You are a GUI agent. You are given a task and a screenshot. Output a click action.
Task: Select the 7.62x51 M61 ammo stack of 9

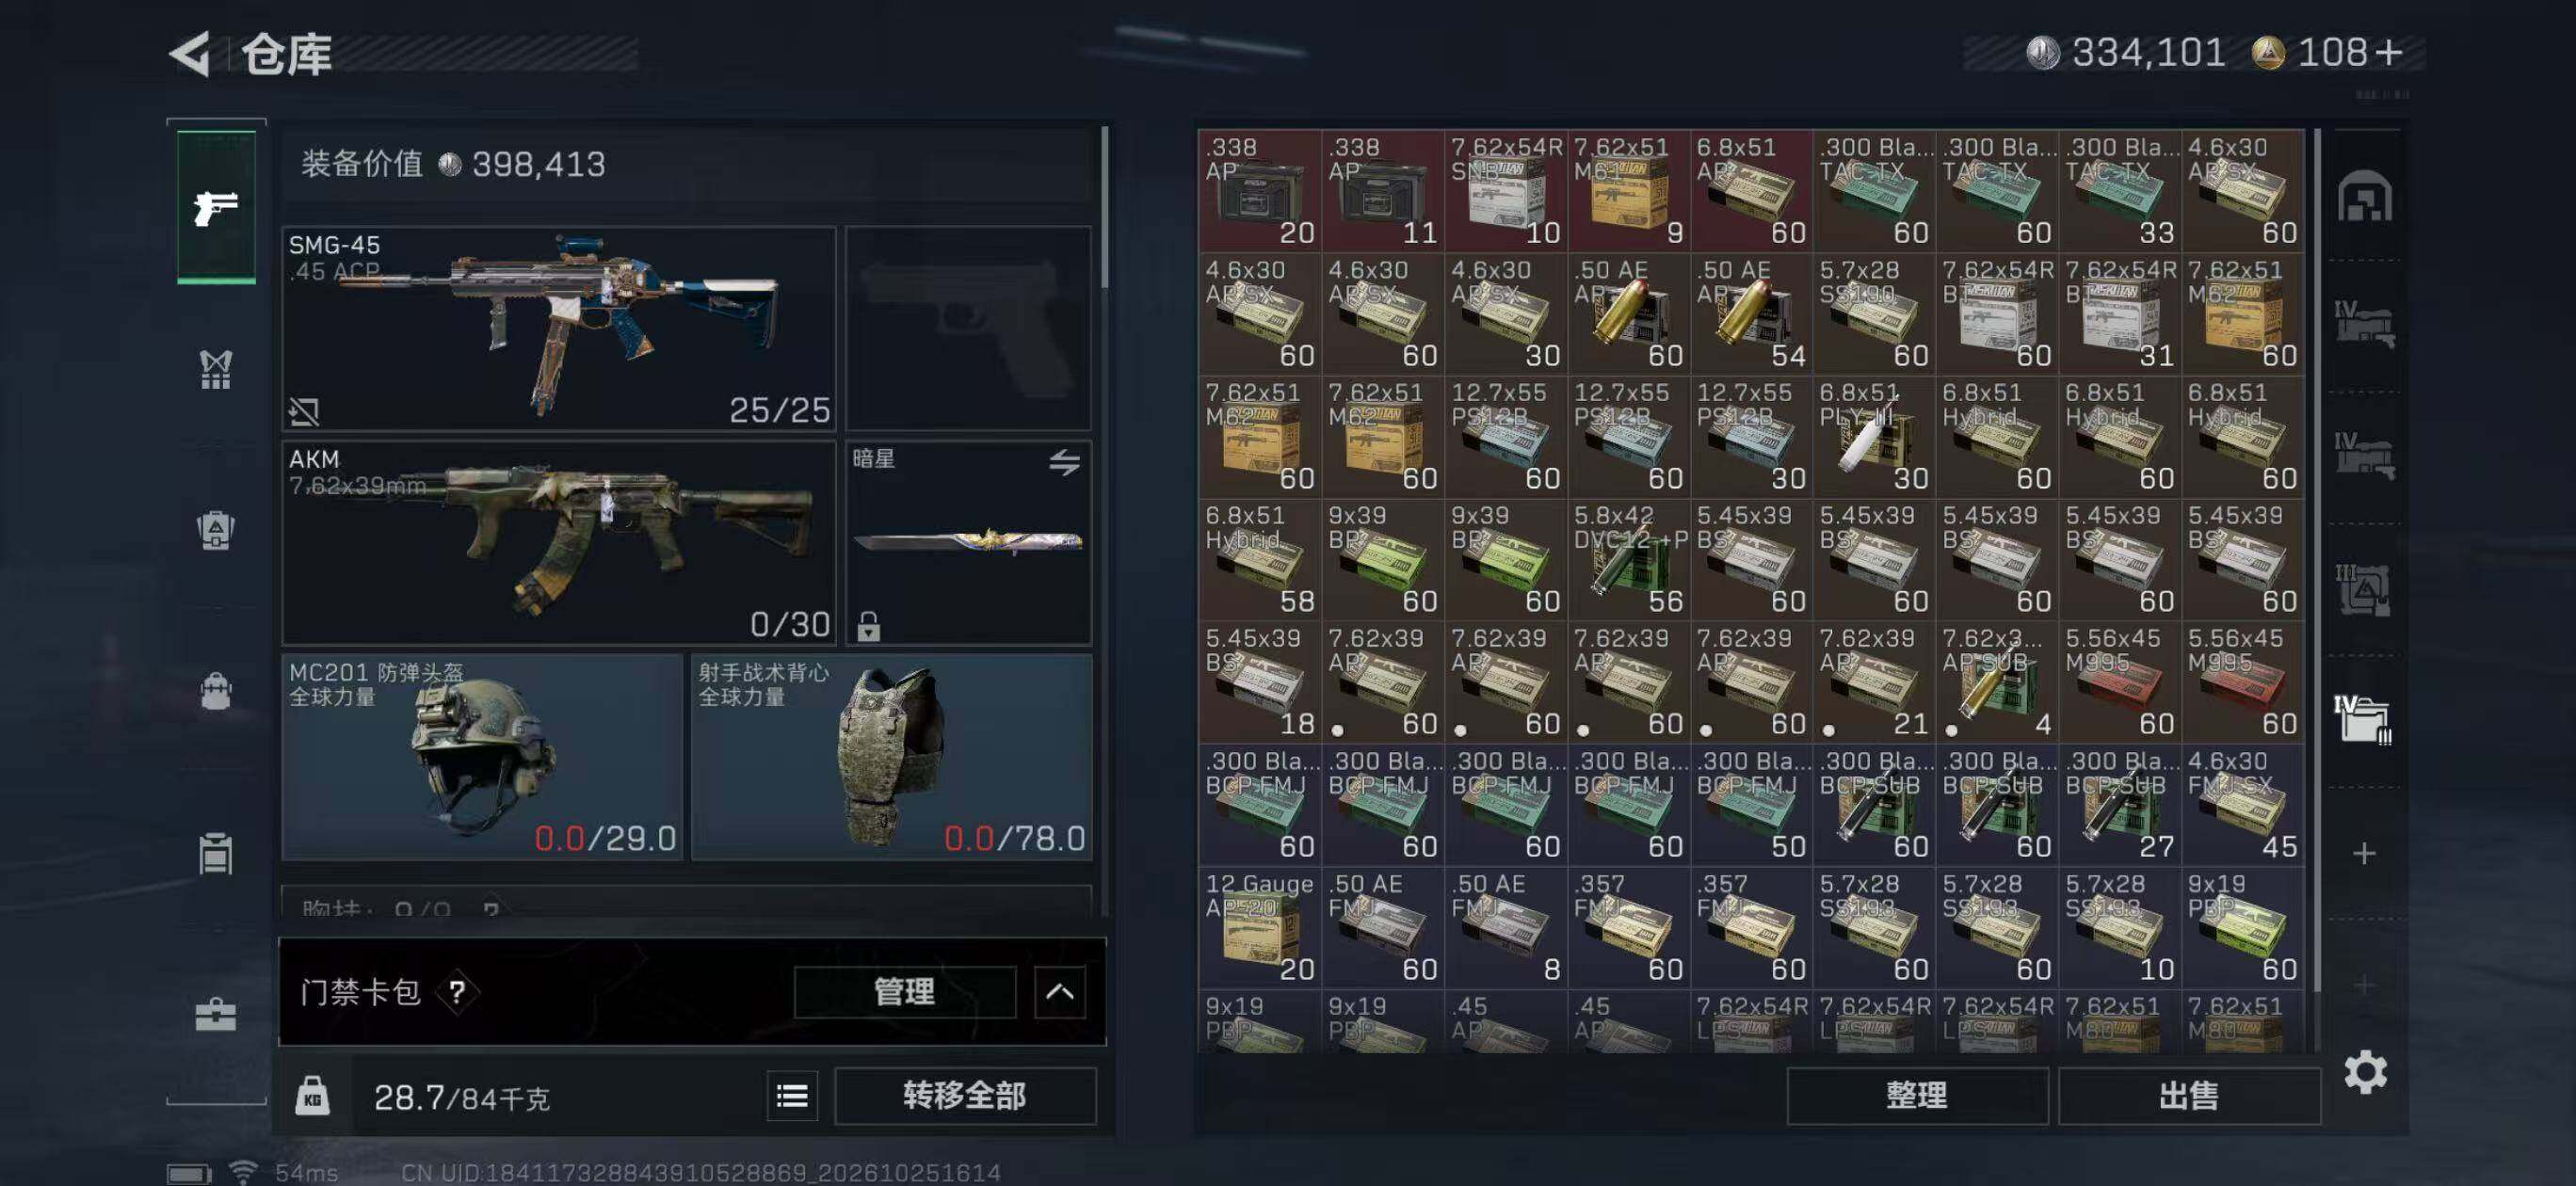[1628, 190]
